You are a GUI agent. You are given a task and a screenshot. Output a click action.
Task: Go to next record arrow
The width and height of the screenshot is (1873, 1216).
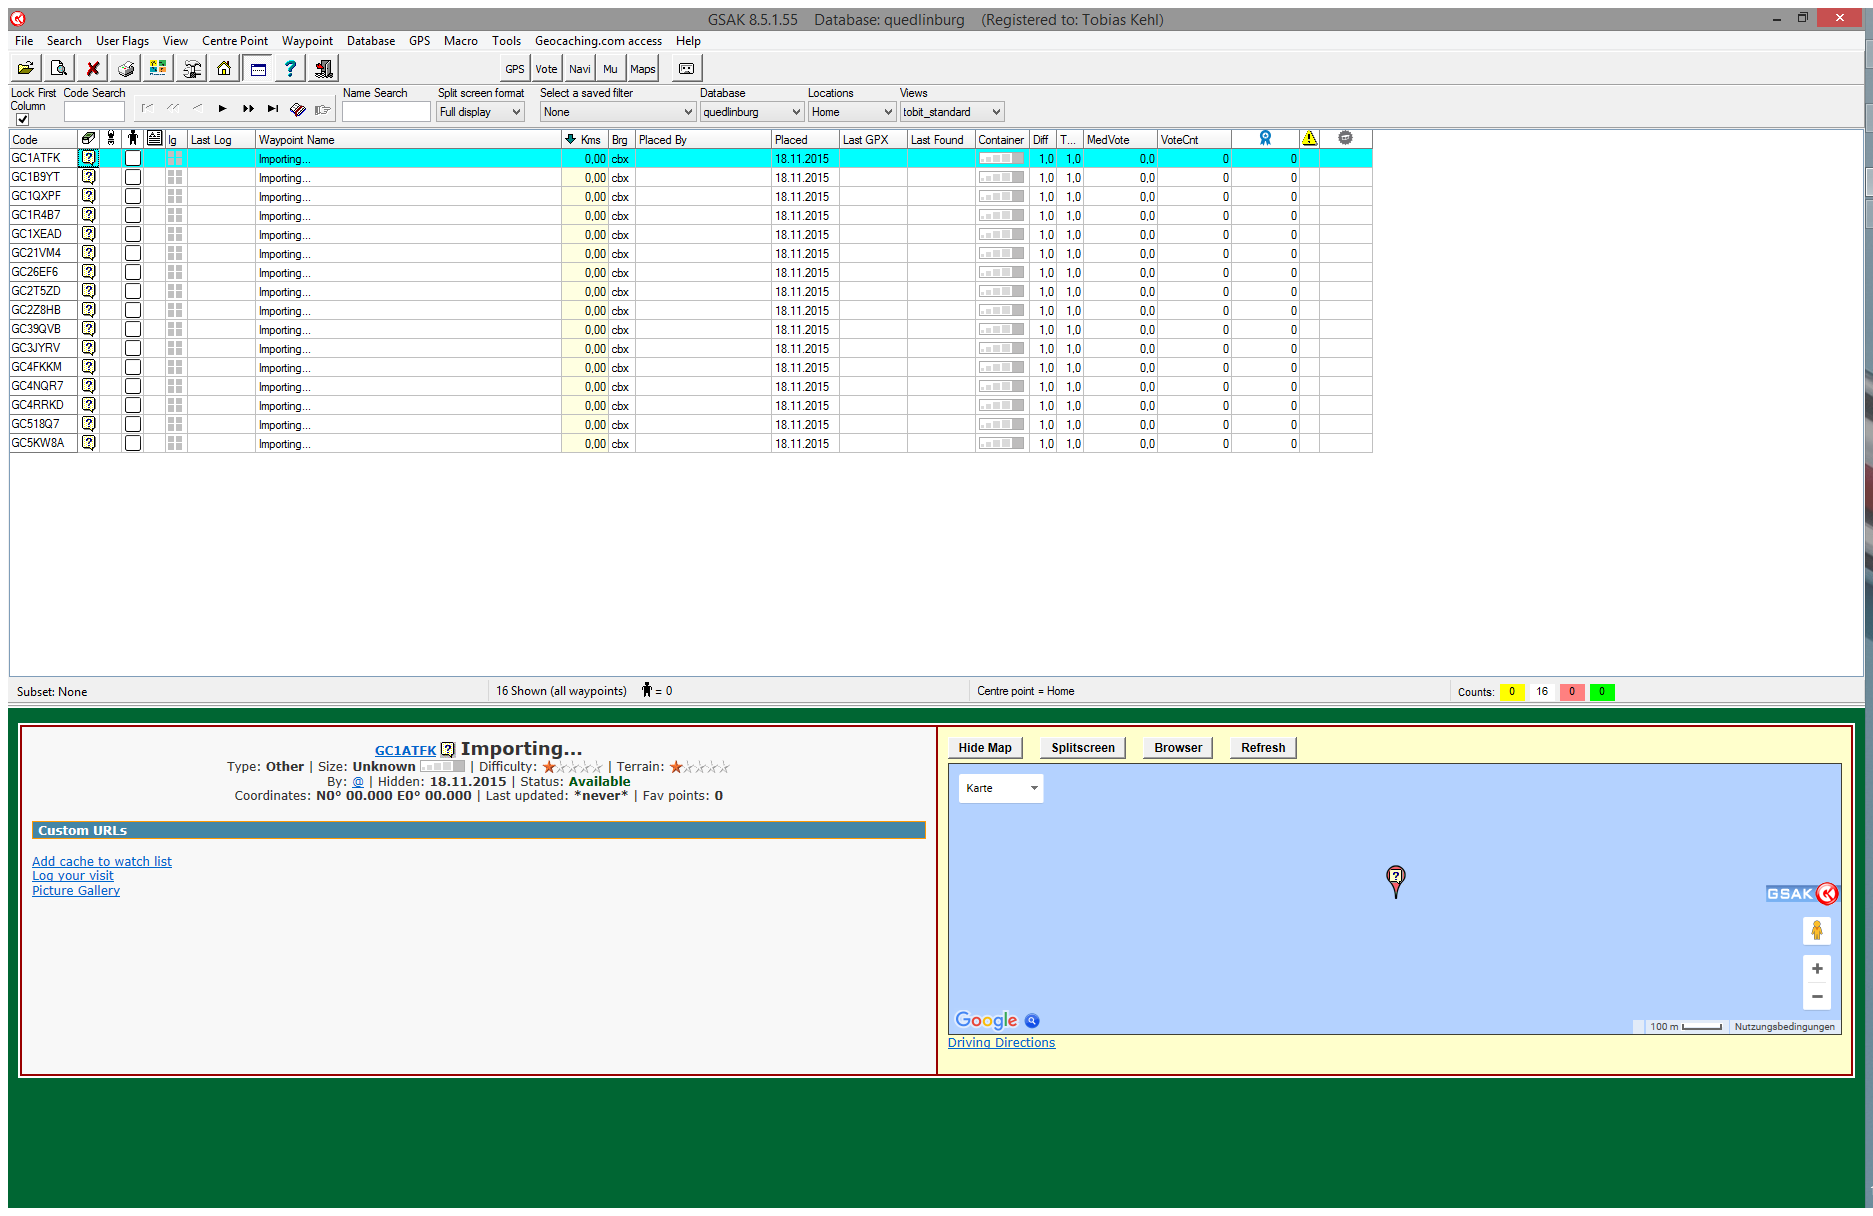tap(222, 109)
